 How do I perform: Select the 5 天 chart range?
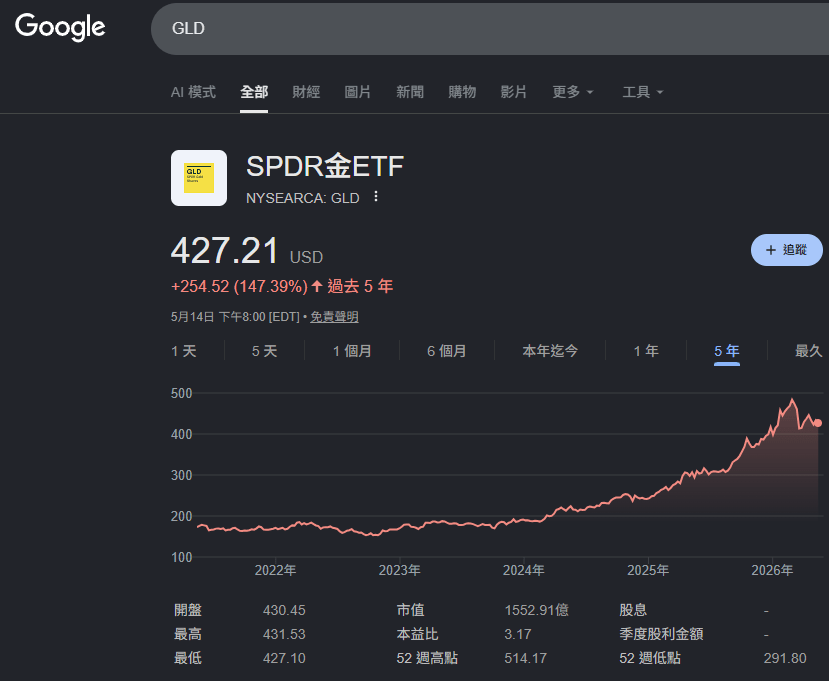tap(264, 351)
